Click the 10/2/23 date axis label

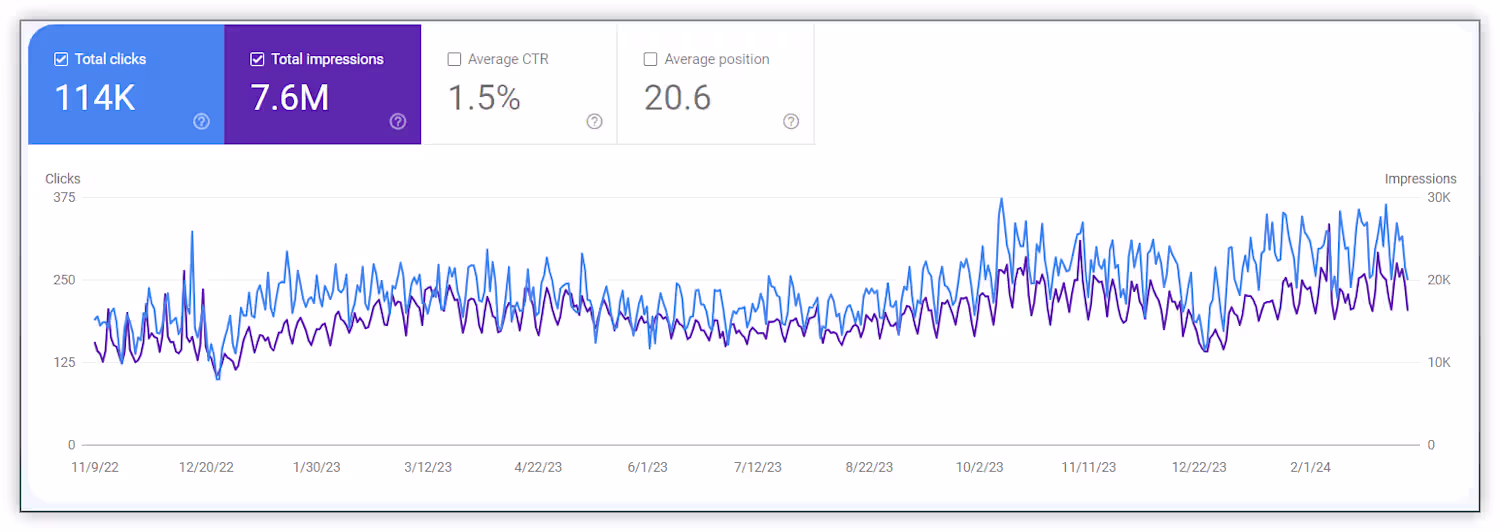coord(979,467)
